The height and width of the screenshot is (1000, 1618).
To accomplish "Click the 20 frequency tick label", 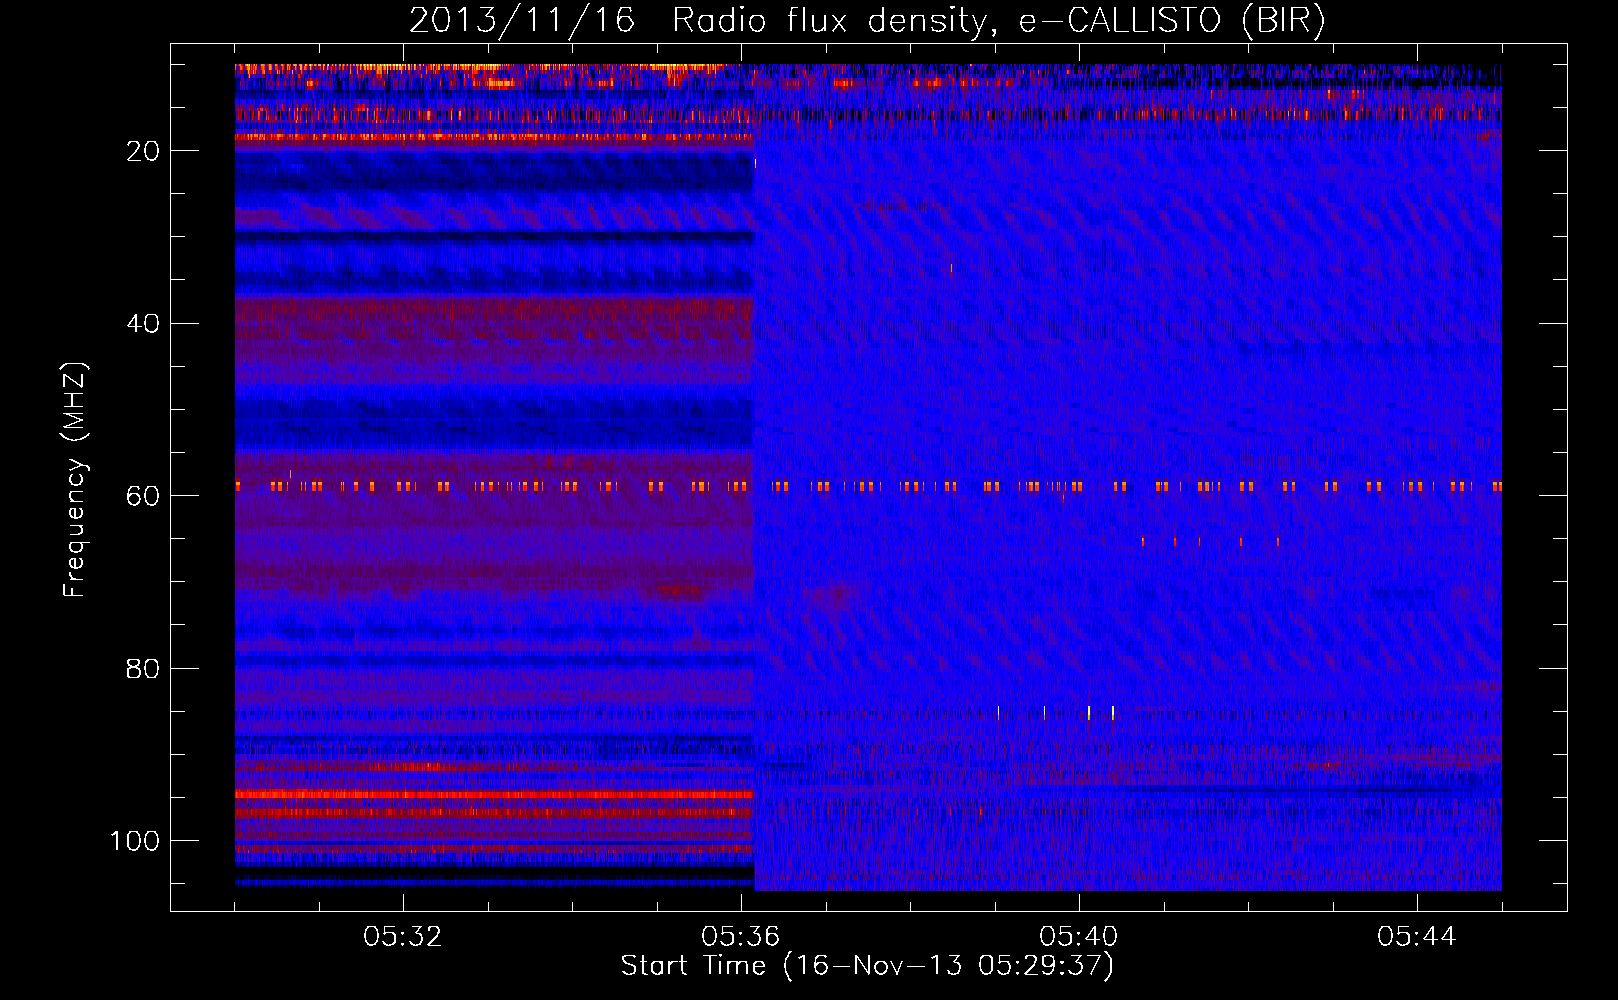I will 144,151.
